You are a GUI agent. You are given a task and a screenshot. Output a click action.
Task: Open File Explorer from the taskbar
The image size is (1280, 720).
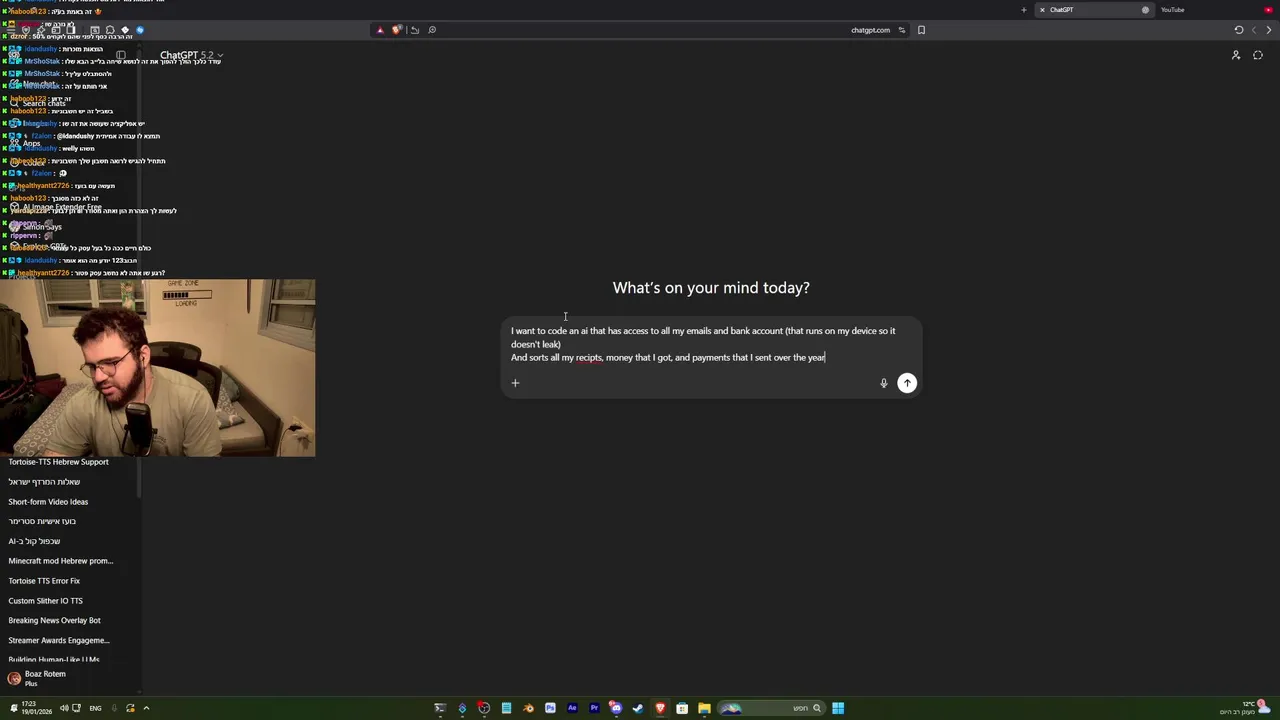[704, 708]
